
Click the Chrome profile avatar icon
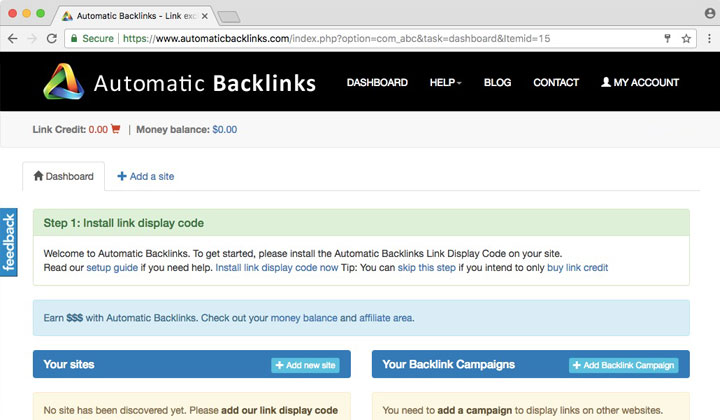pyautogui.click(x=710, y=13)
